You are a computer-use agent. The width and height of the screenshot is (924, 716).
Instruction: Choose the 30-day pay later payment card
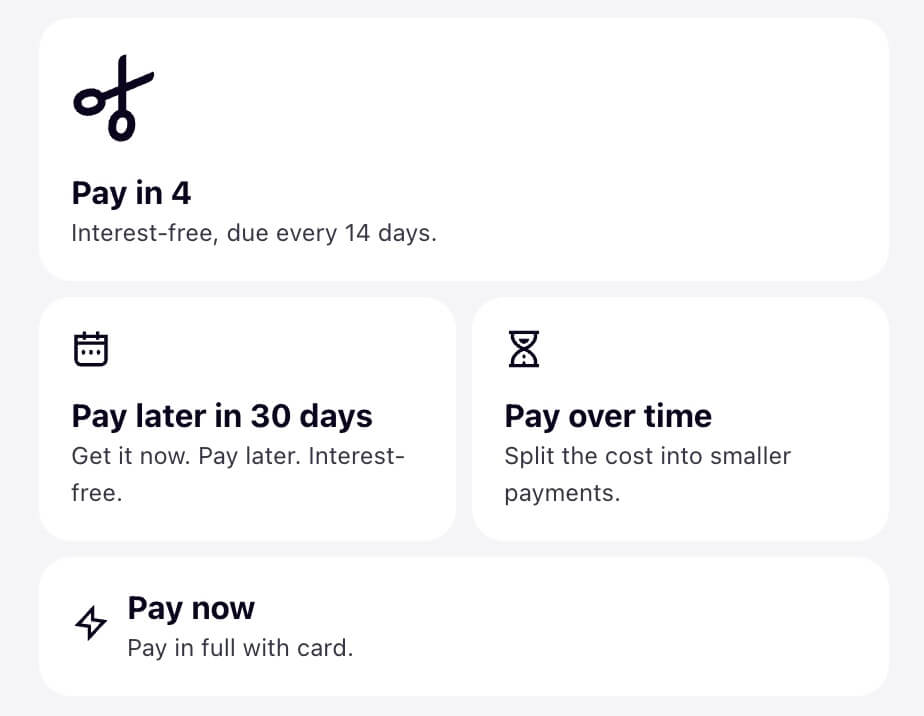(247, 418)
